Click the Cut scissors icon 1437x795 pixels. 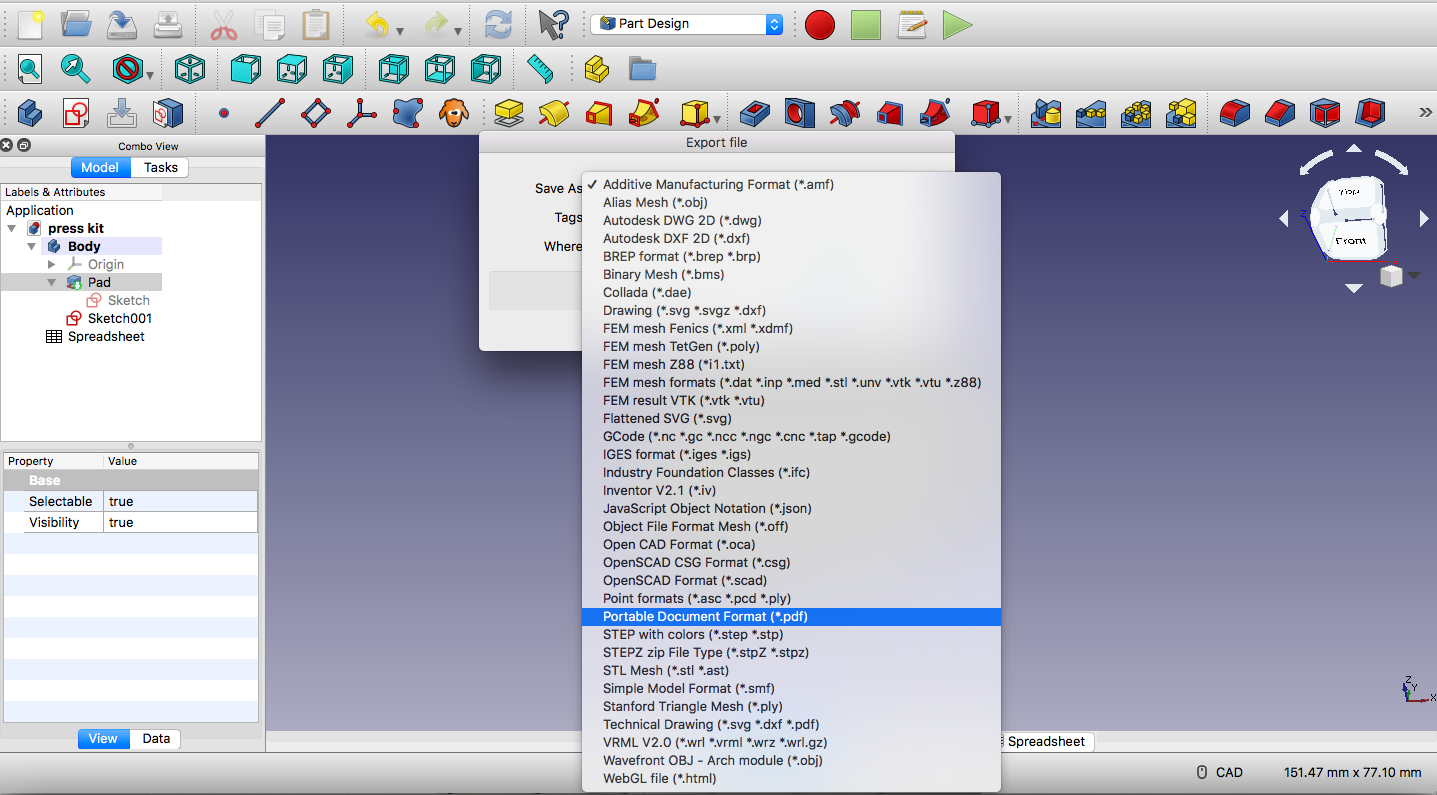223,24
